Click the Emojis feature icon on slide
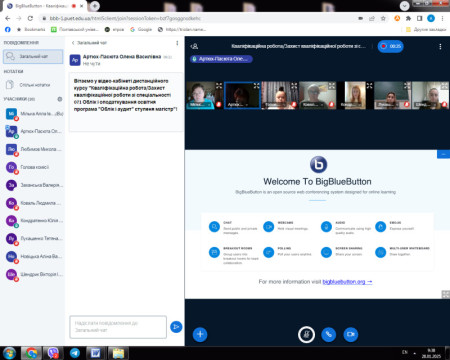This screenshot has height=360, width=450. pos(380,227)
